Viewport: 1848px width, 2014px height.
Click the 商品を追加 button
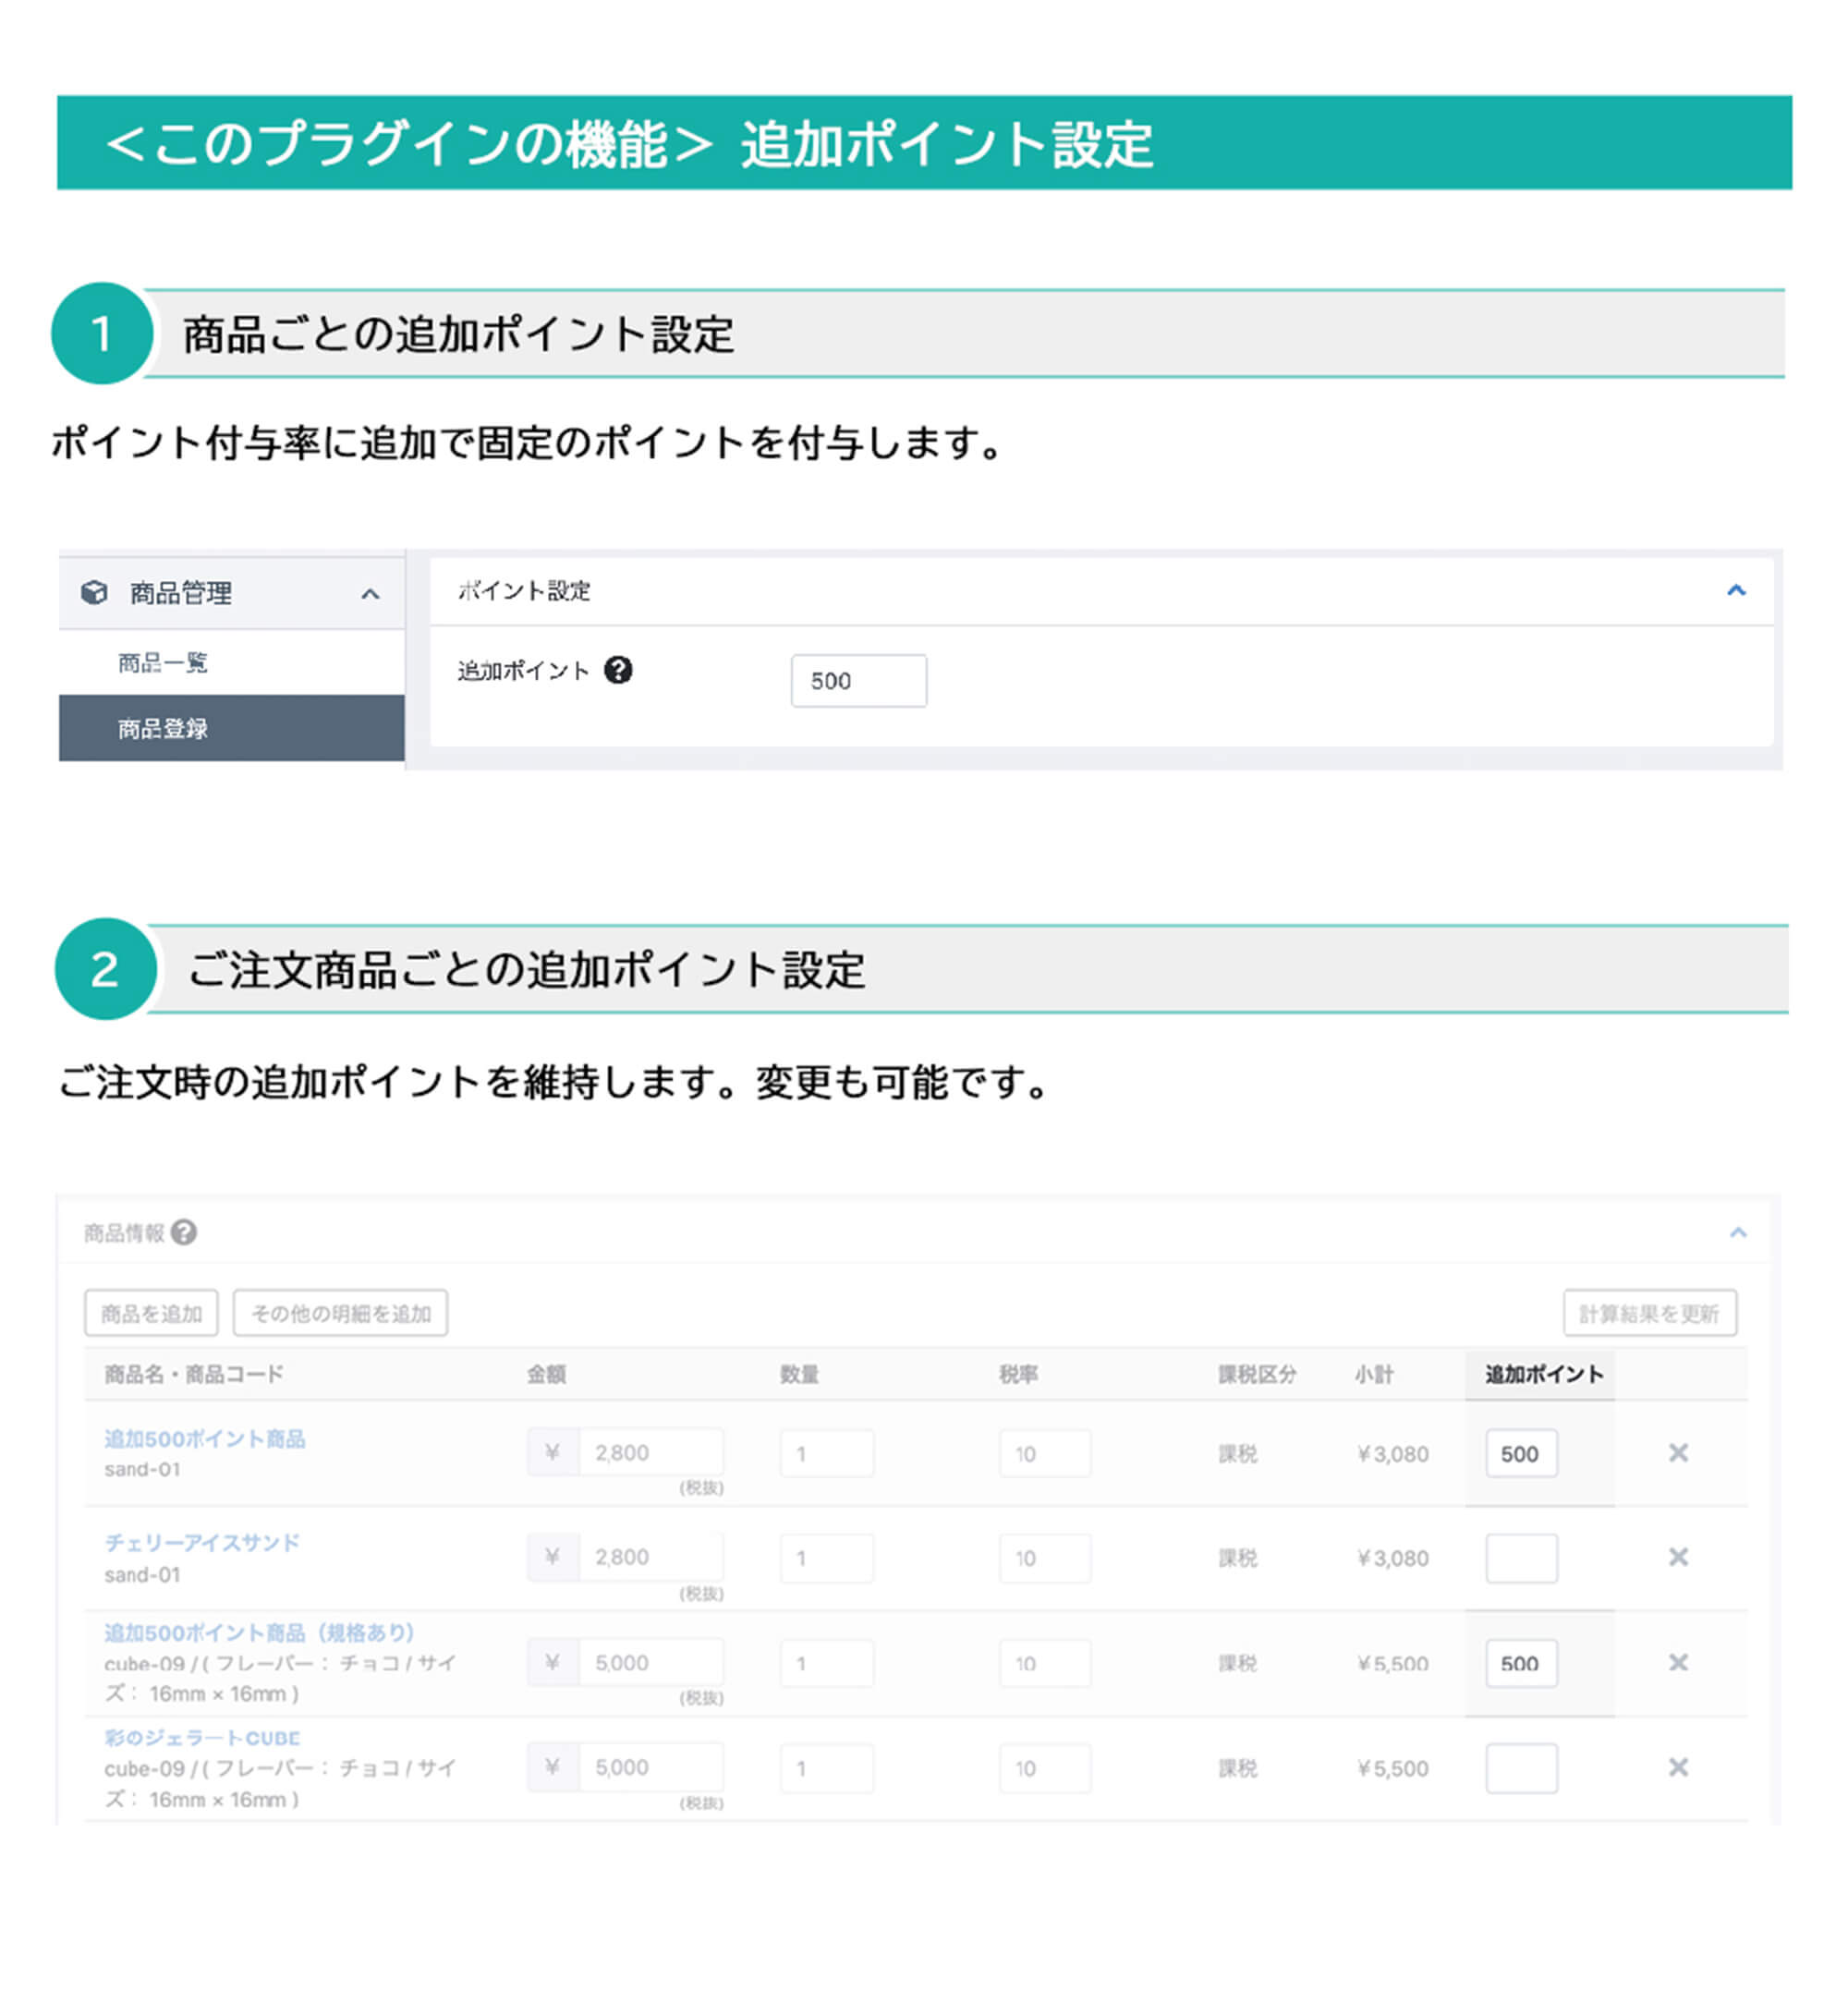click(151, 1313)
